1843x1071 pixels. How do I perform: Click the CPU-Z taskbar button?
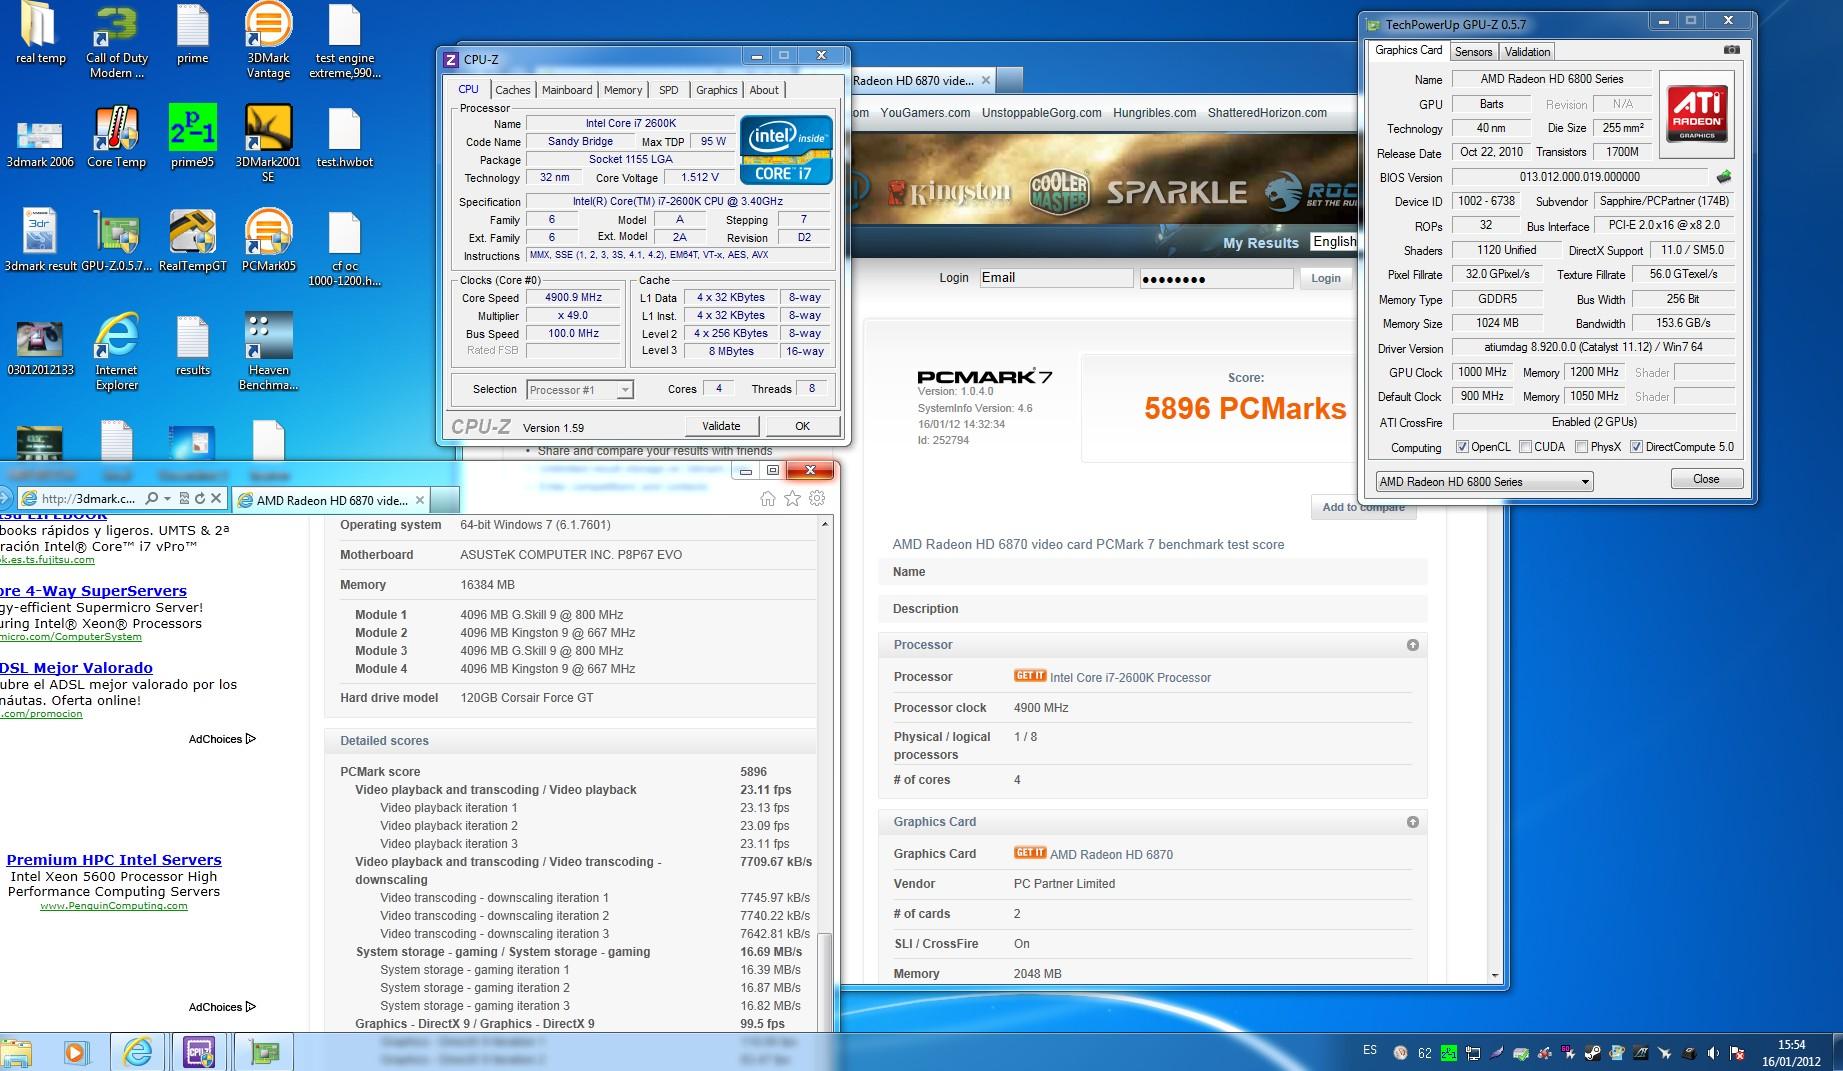pyautogui.click(x=199, y=1052)
